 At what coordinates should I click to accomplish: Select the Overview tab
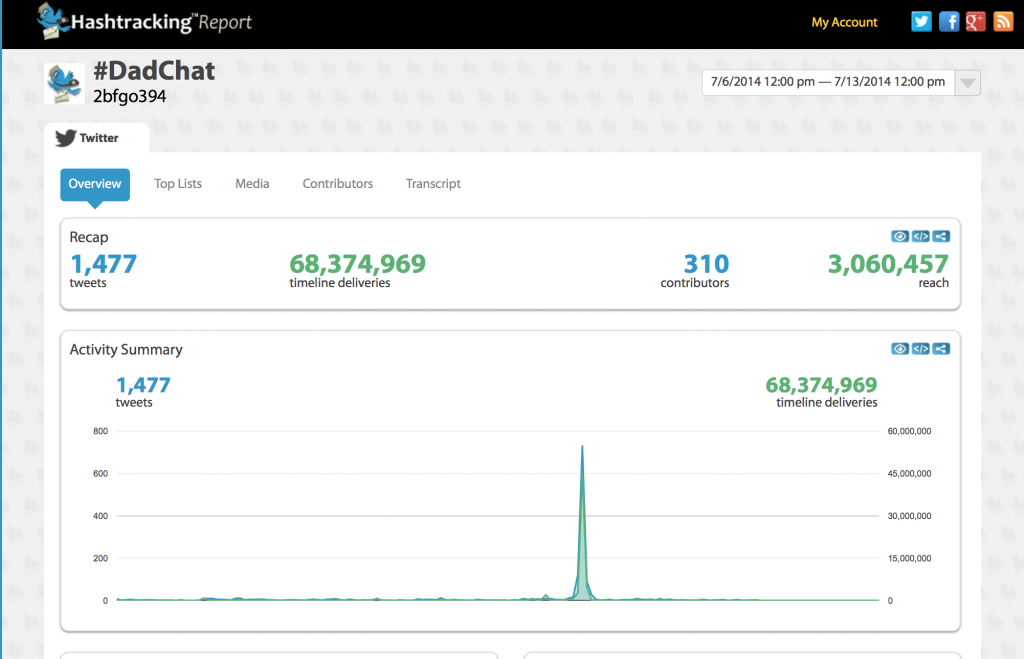click(95, 184)
